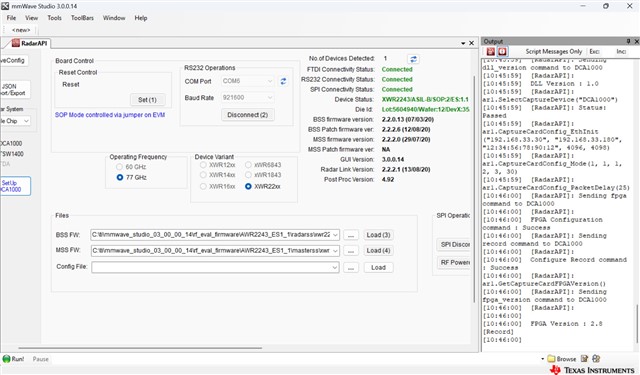Click the SPI Disconnect button
The image size is (640, 375).
[454, 244]
